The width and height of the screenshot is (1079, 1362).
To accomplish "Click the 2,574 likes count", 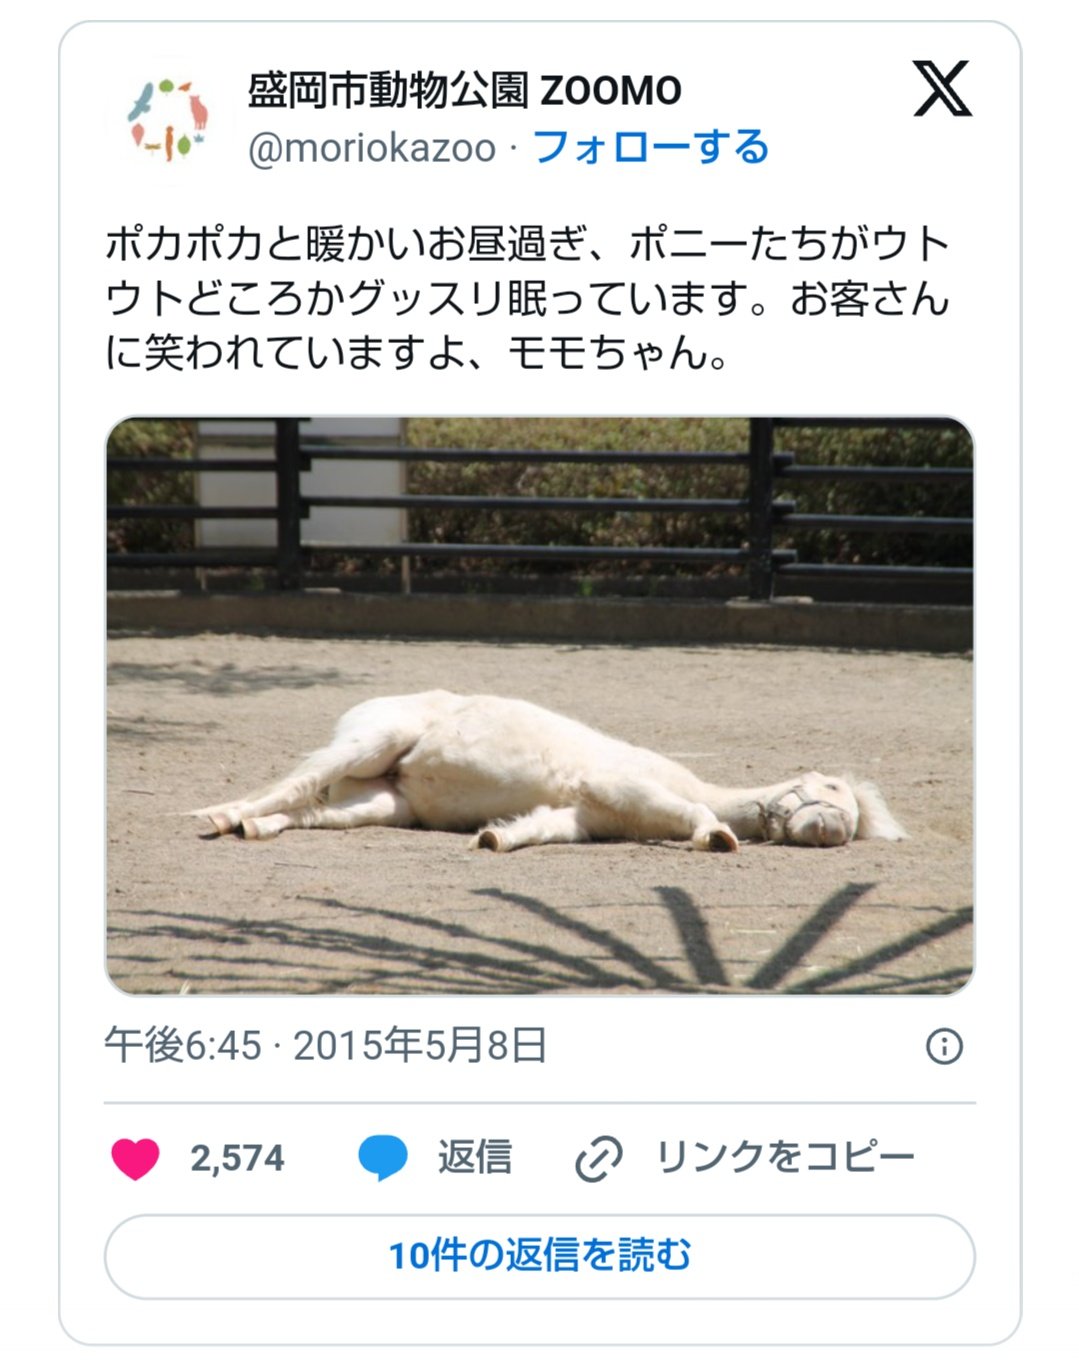I will (x=238, y=1158).
